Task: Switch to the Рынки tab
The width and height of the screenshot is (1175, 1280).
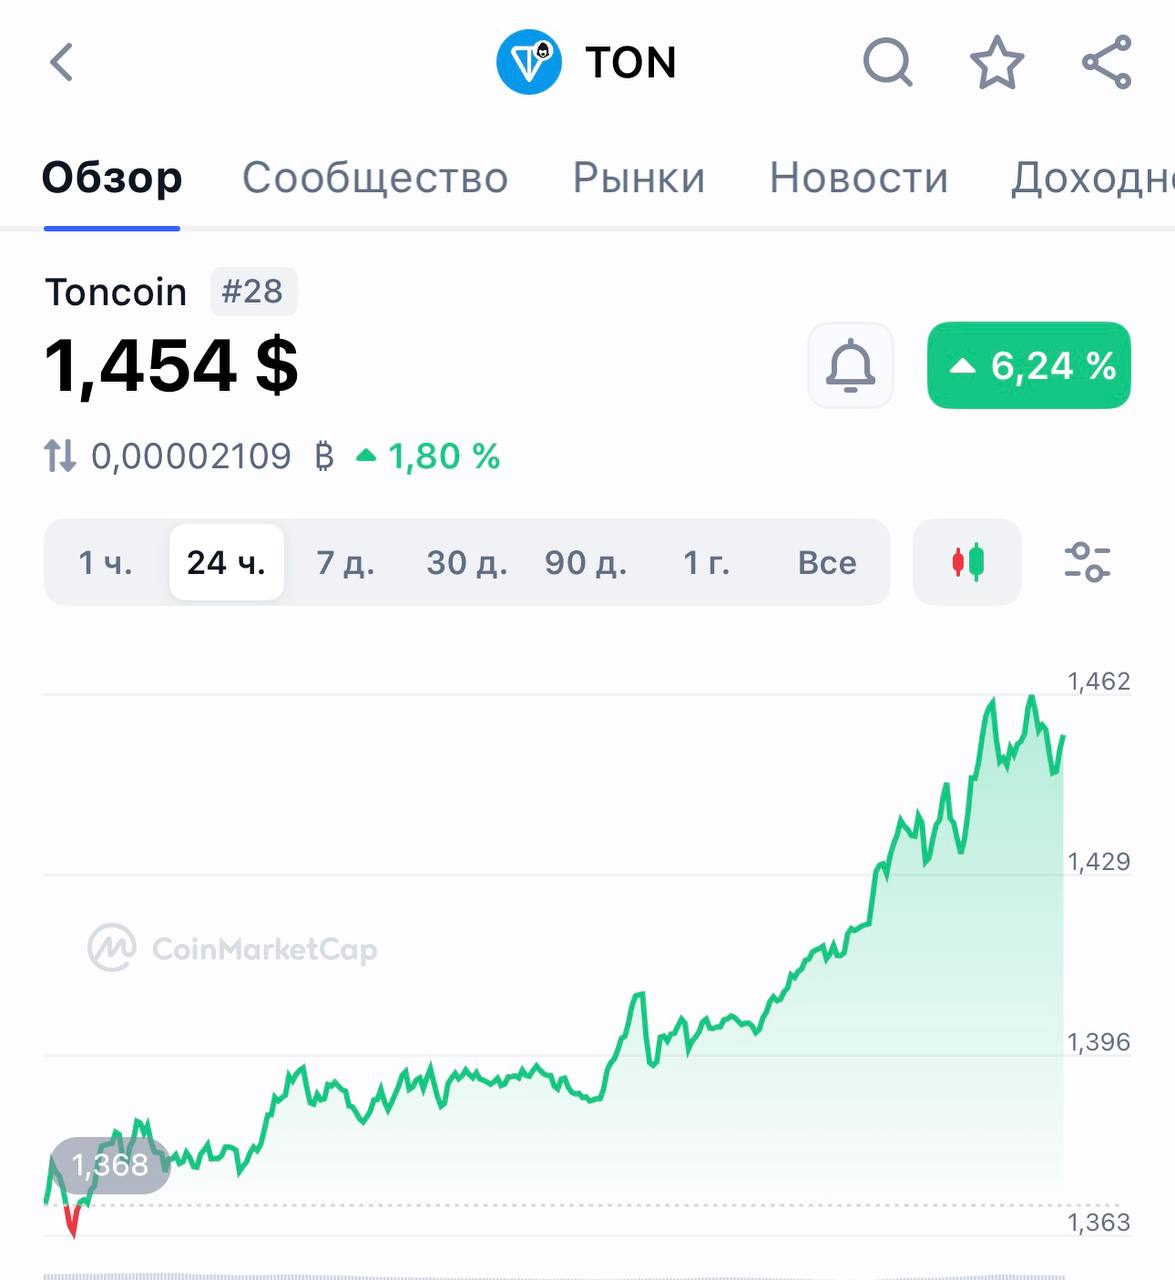Action: coord(639,178)
